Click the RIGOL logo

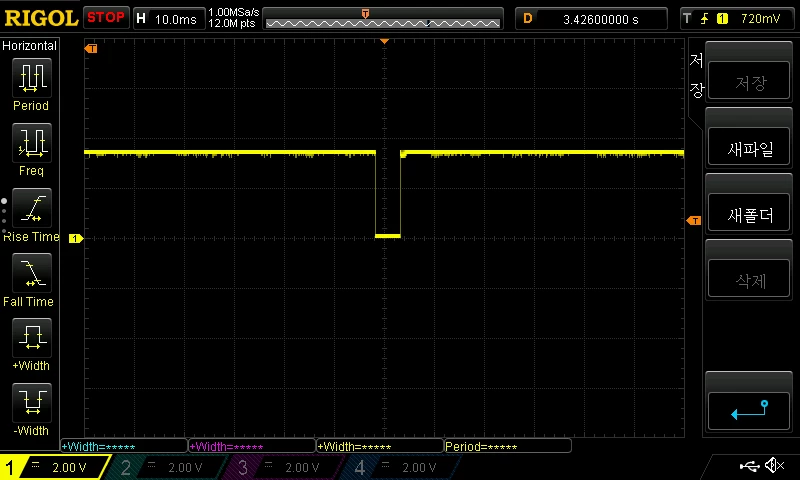click(41, 19)
